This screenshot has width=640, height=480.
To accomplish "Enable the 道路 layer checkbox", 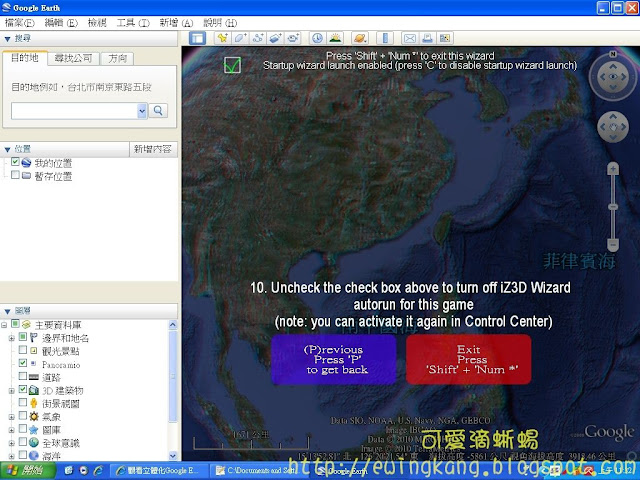I will point(23,376).
